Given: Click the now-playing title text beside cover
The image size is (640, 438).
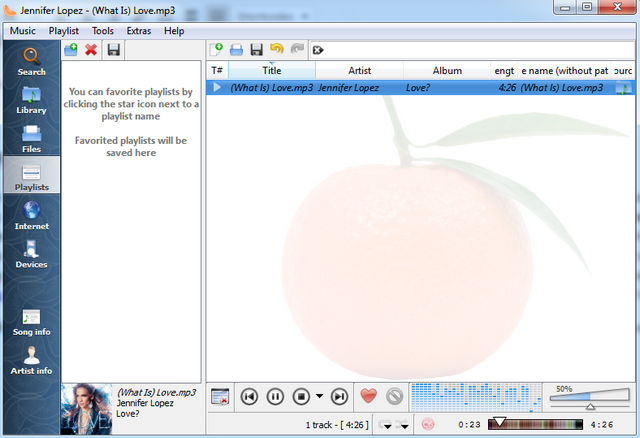Looking at the screenshot, I should coord(157,392).
